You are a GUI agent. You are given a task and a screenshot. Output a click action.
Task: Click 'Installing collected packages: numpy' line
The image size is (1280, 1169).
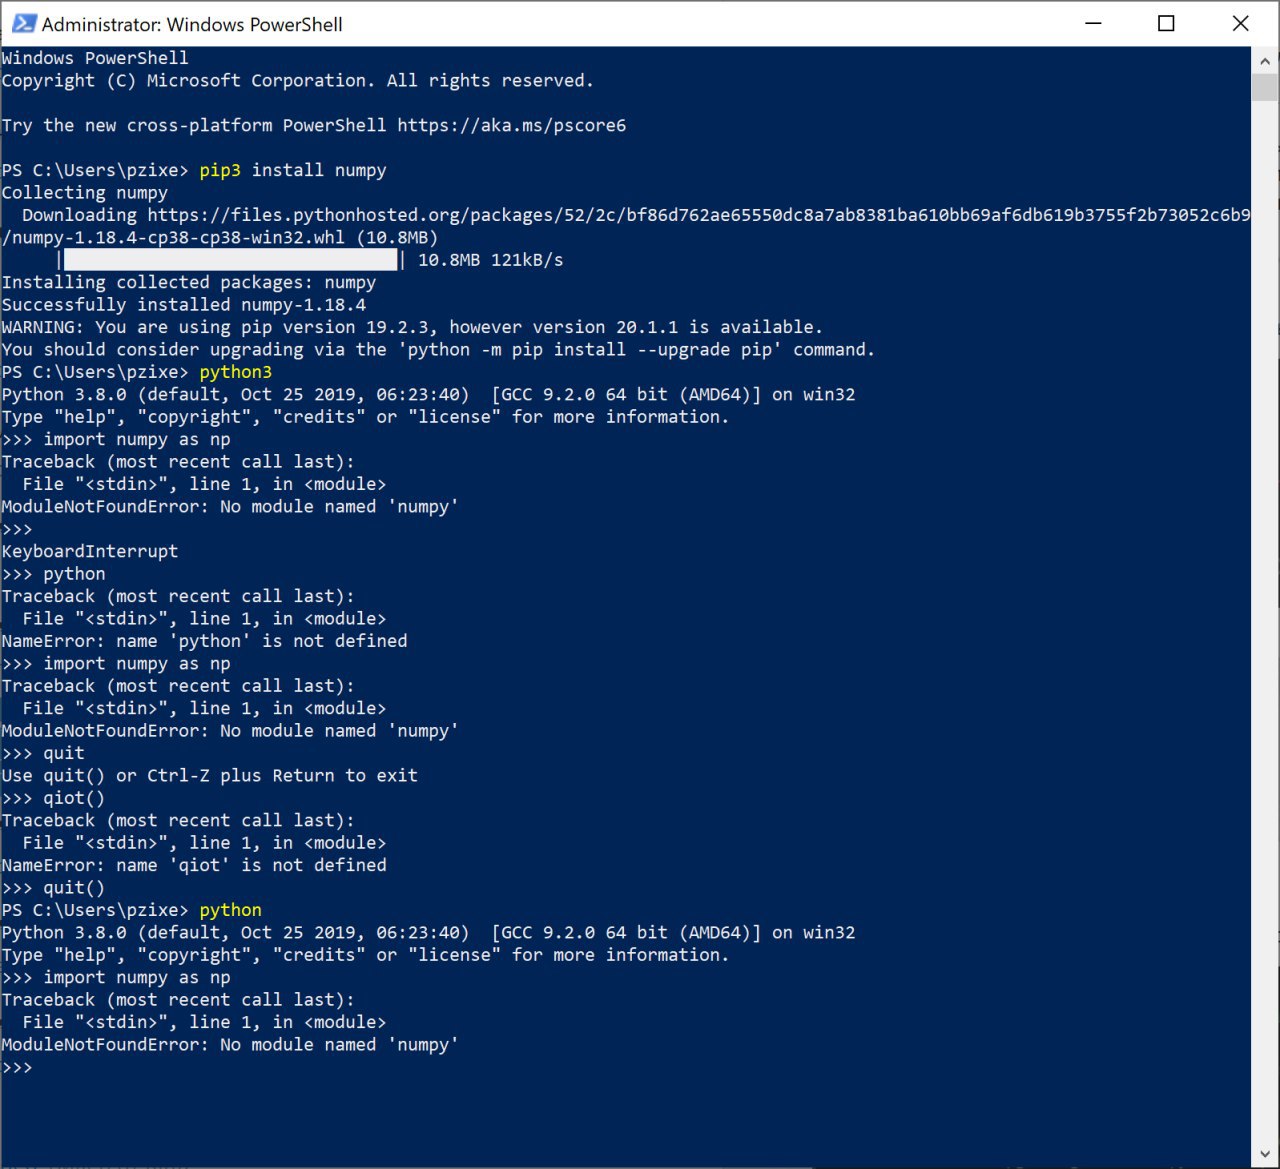189,282
